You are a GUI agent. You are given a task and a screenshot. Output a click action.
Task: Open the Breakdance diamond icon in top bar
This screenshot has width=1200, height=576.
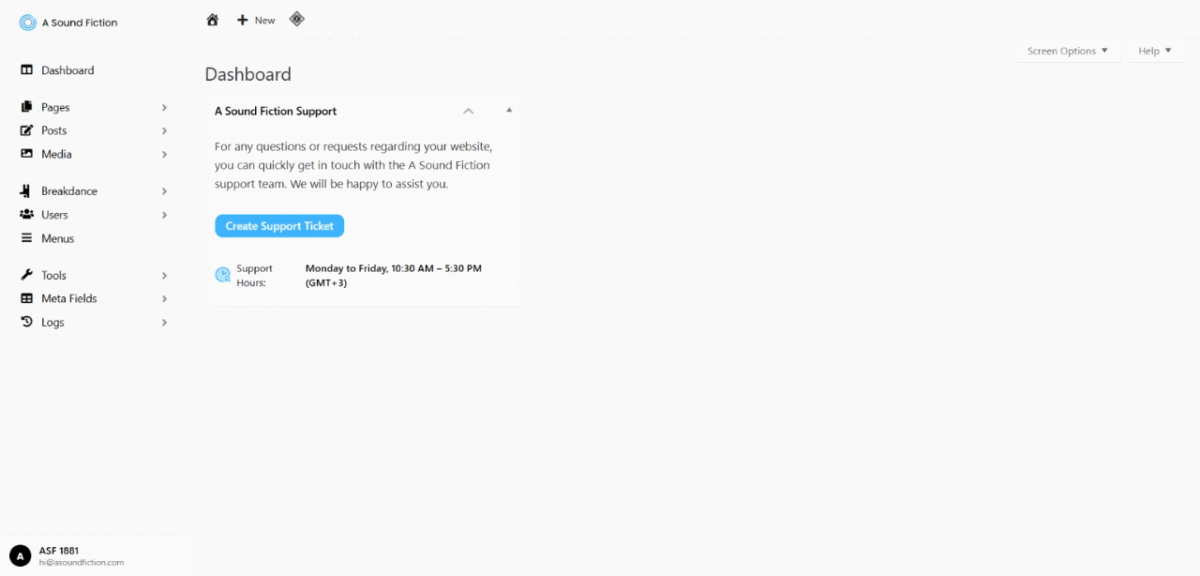click(297, 19)
